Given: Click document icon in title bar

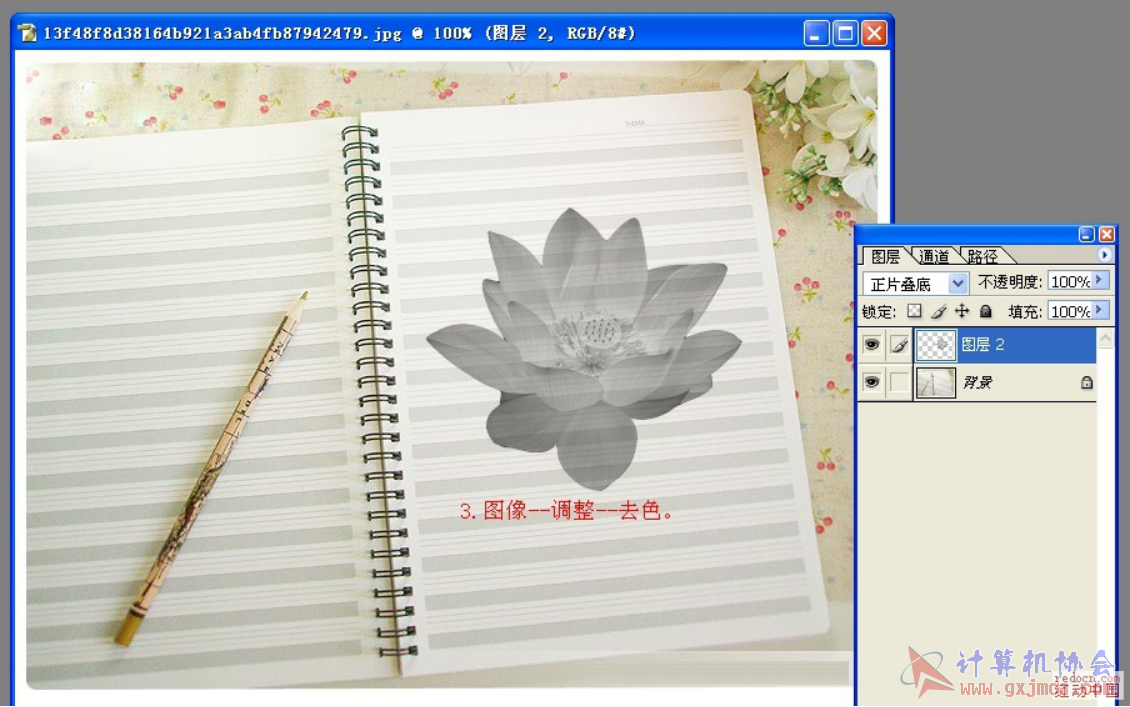Looking at the screenshot, I should (27, 33).
